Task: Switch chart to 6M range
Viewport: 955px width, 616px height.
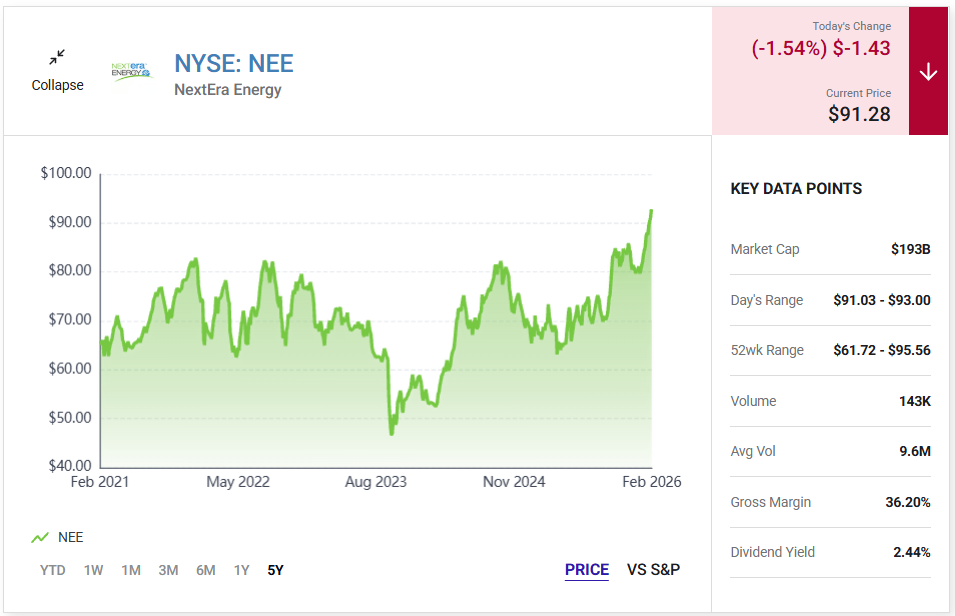Action: 206,570
